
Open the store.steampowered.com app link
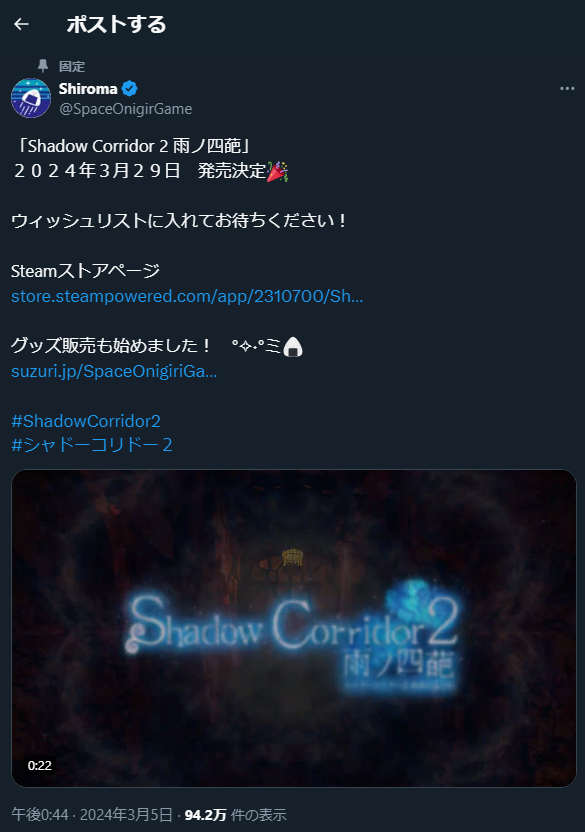point(187,296)
